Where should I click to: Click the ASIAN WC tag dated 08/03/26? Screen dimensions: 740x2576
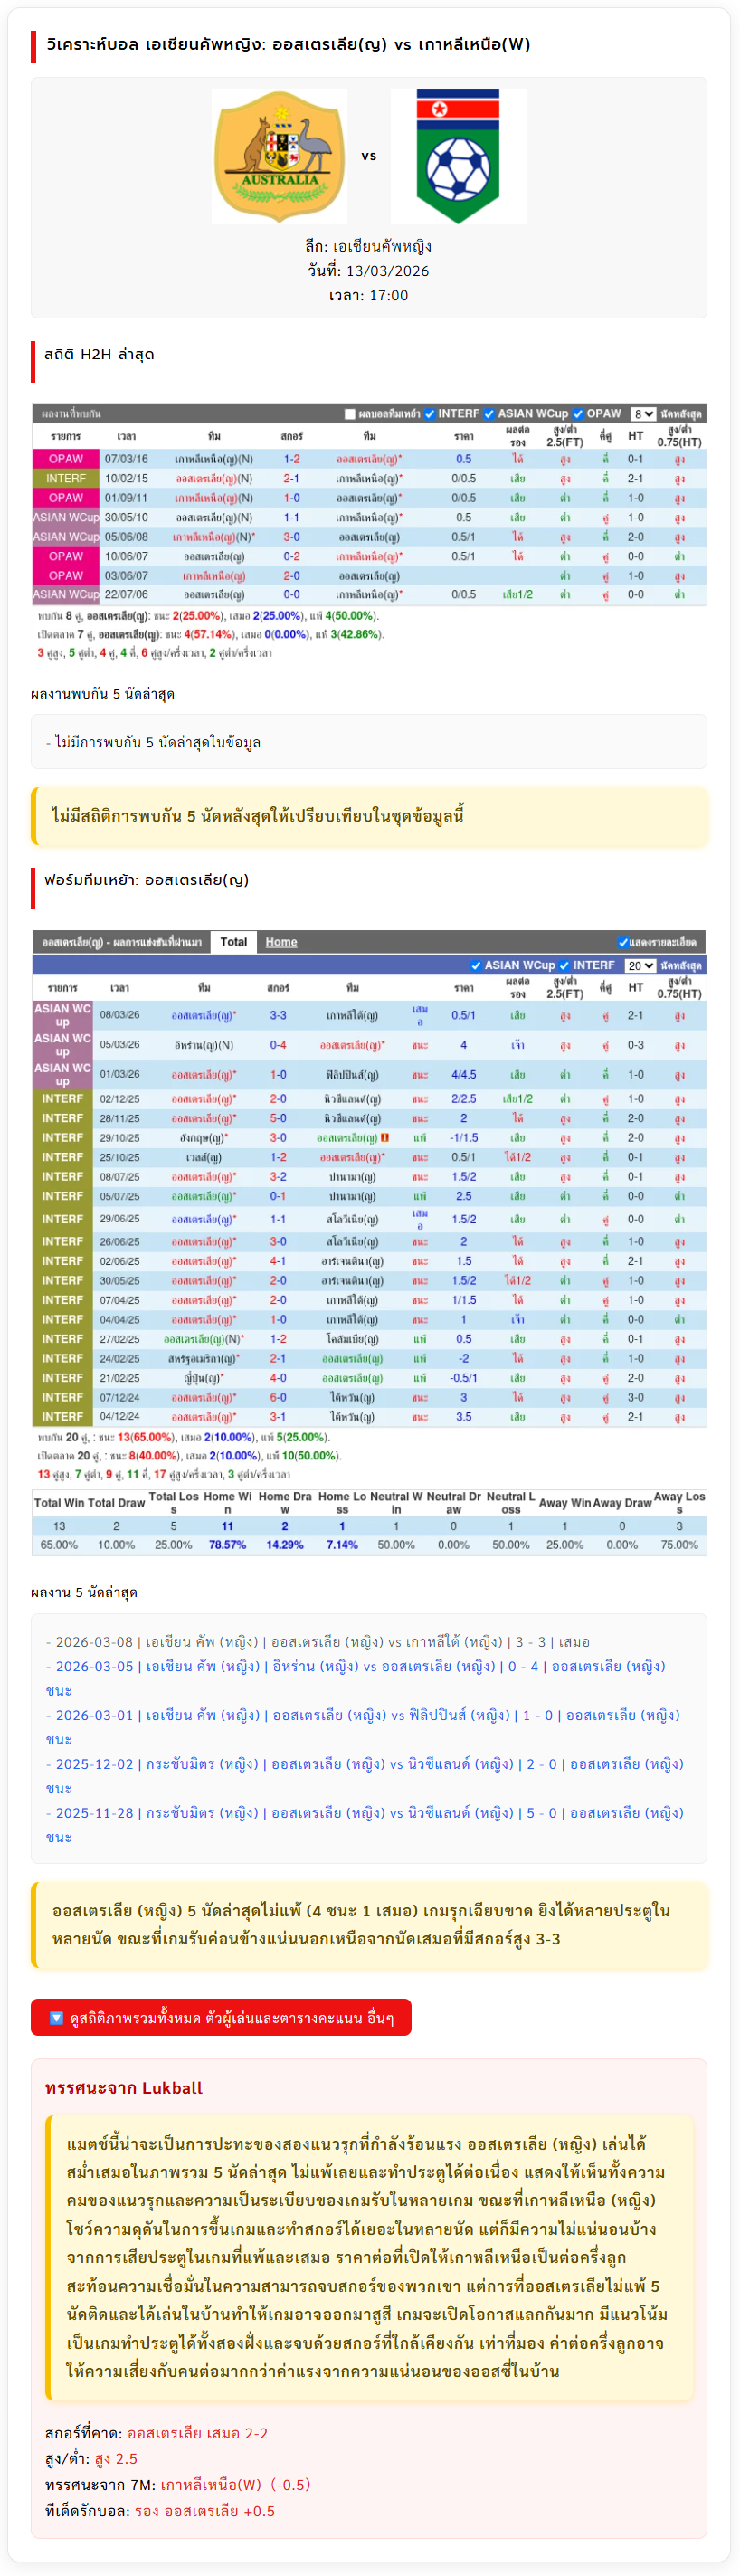pos(62,1015)
